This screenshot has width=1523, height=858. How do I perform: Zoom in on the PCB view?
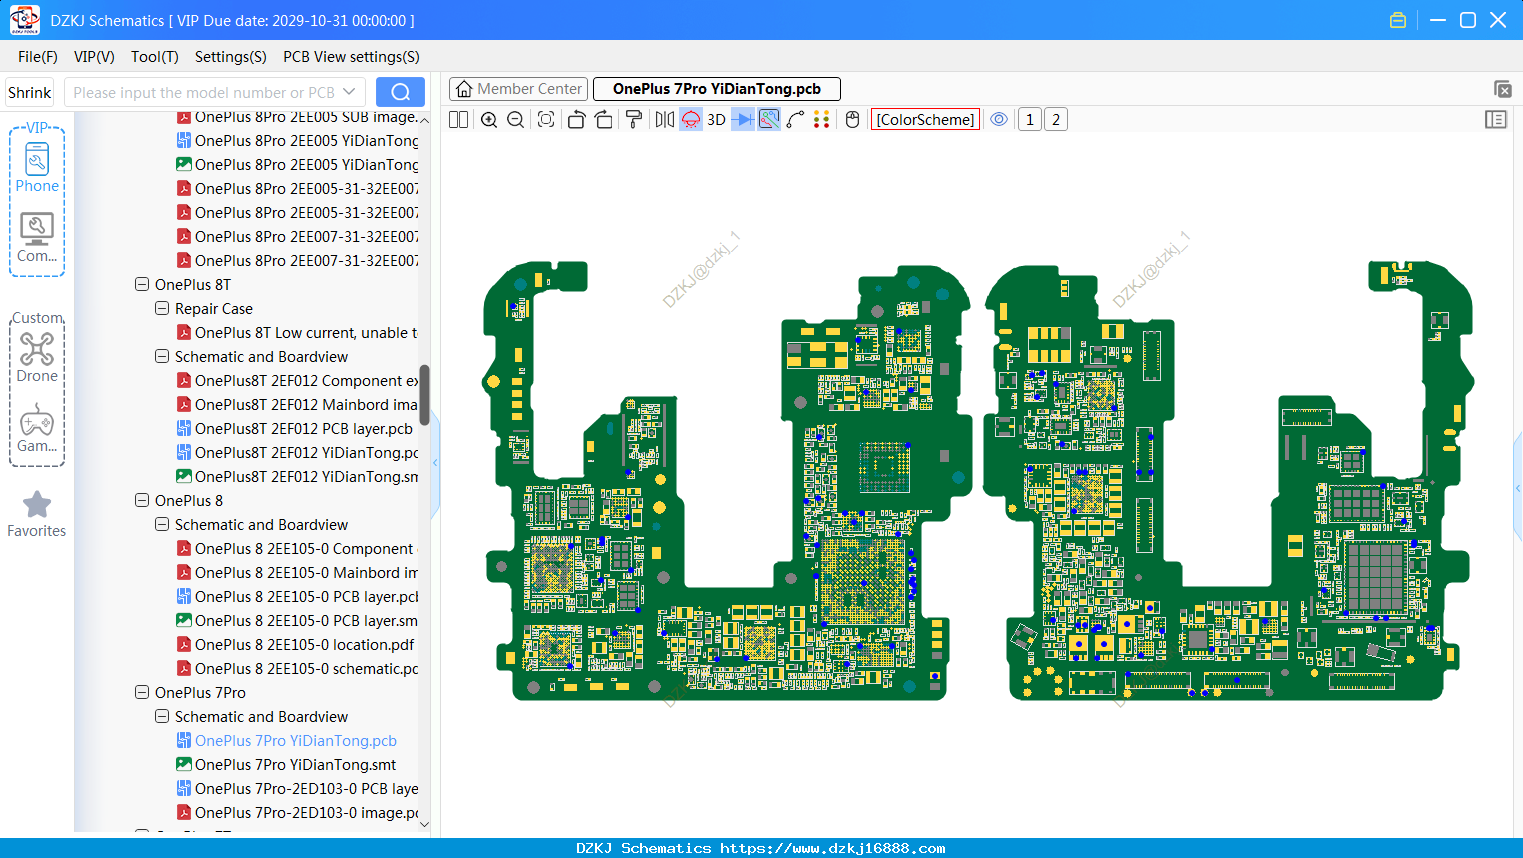(489, 120)
